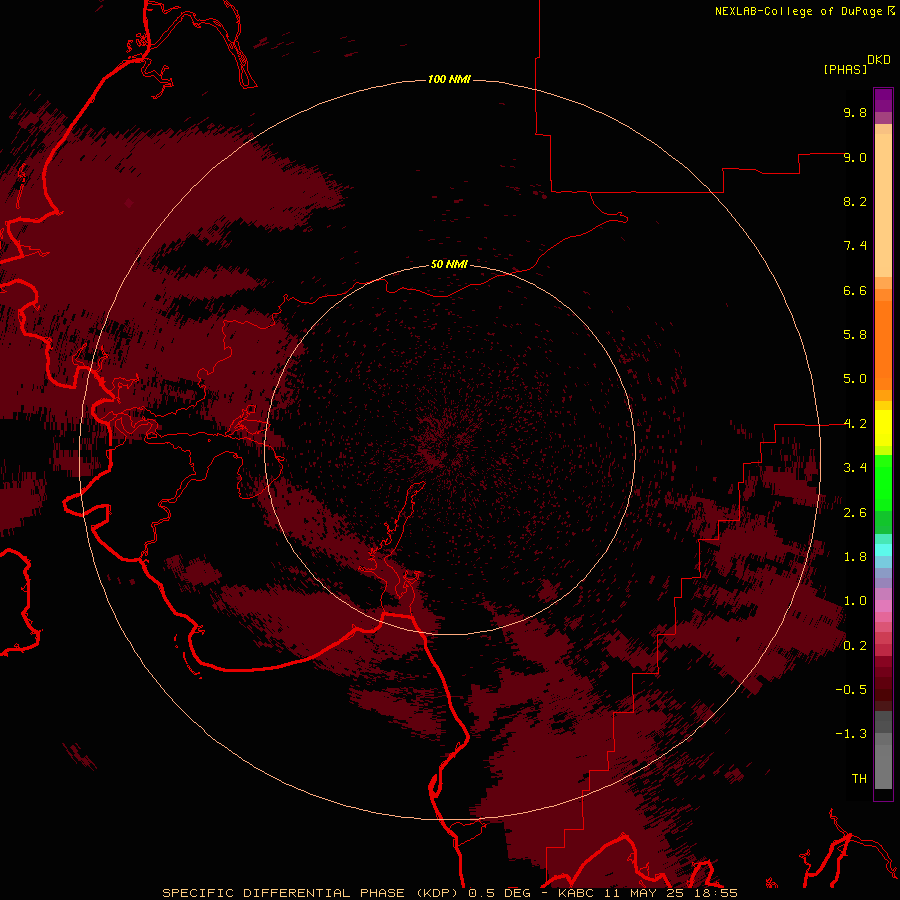Click the 1.0 scale value

855,601
